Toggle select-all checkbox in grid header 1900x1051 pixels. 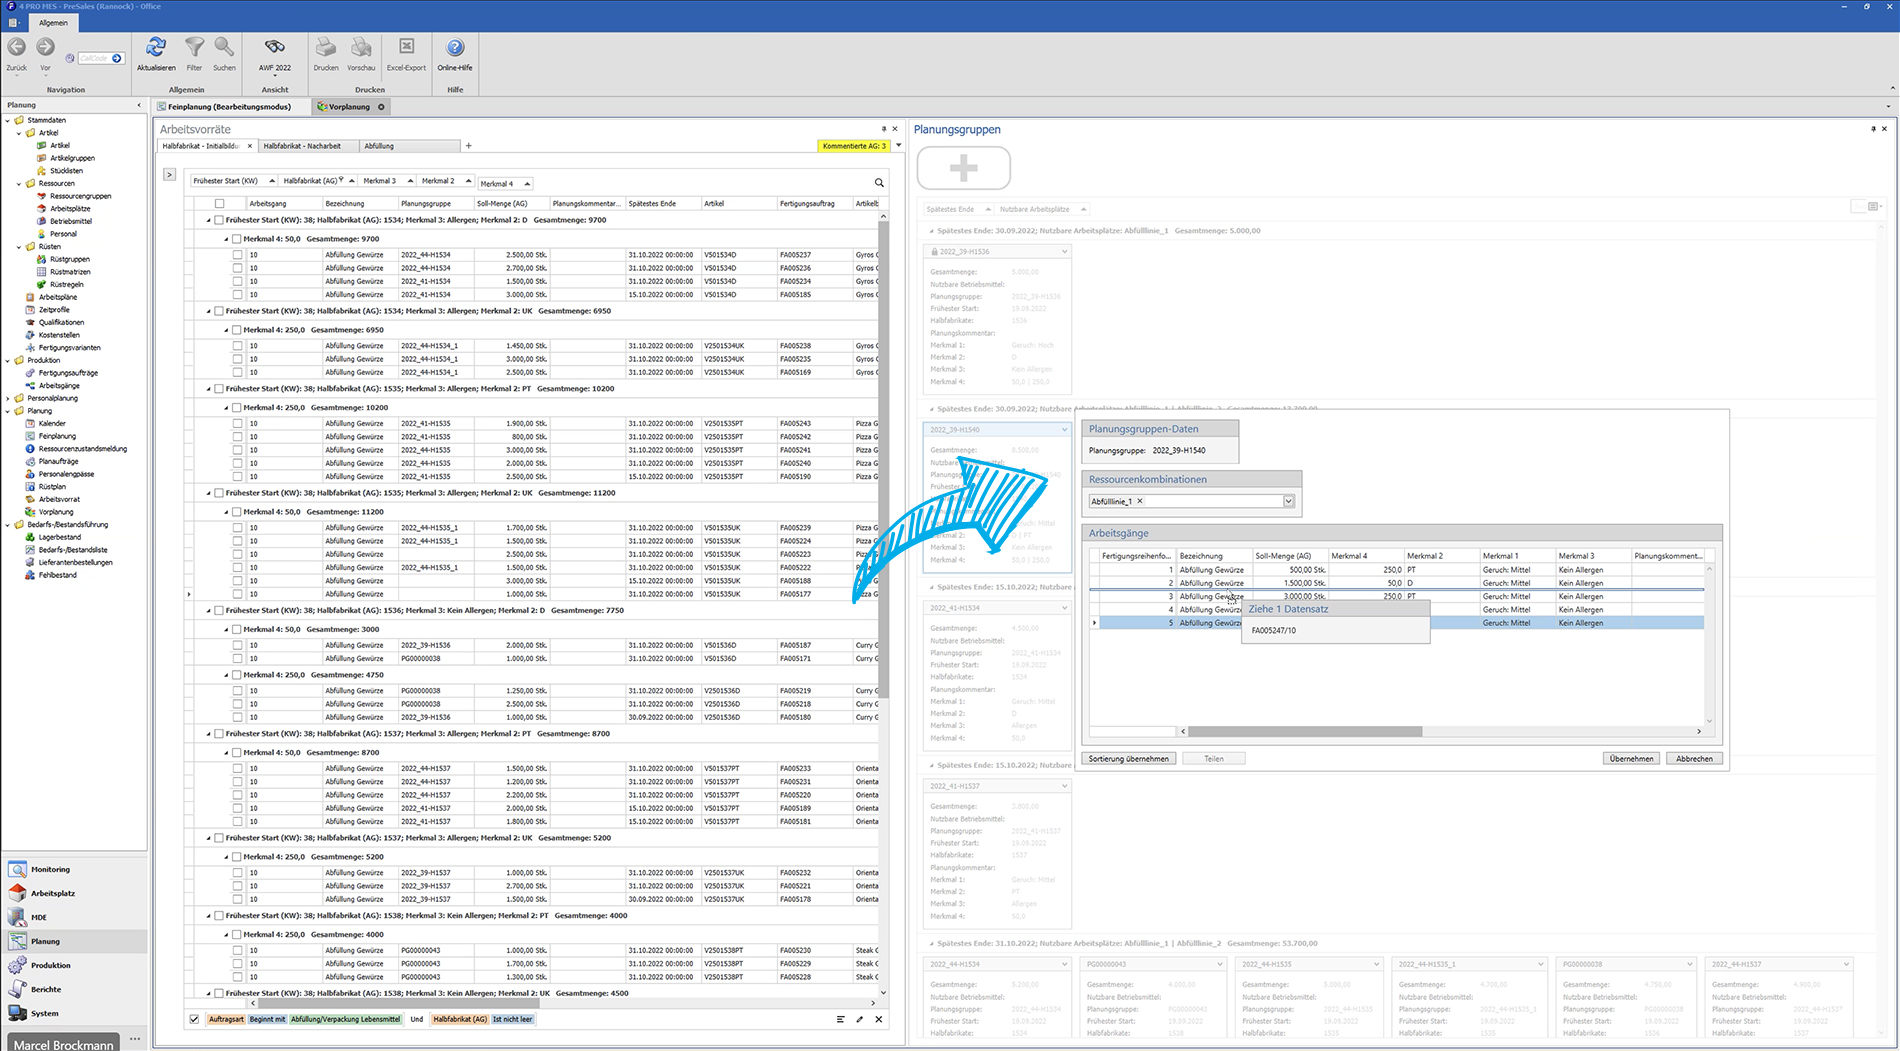(219, 204)
